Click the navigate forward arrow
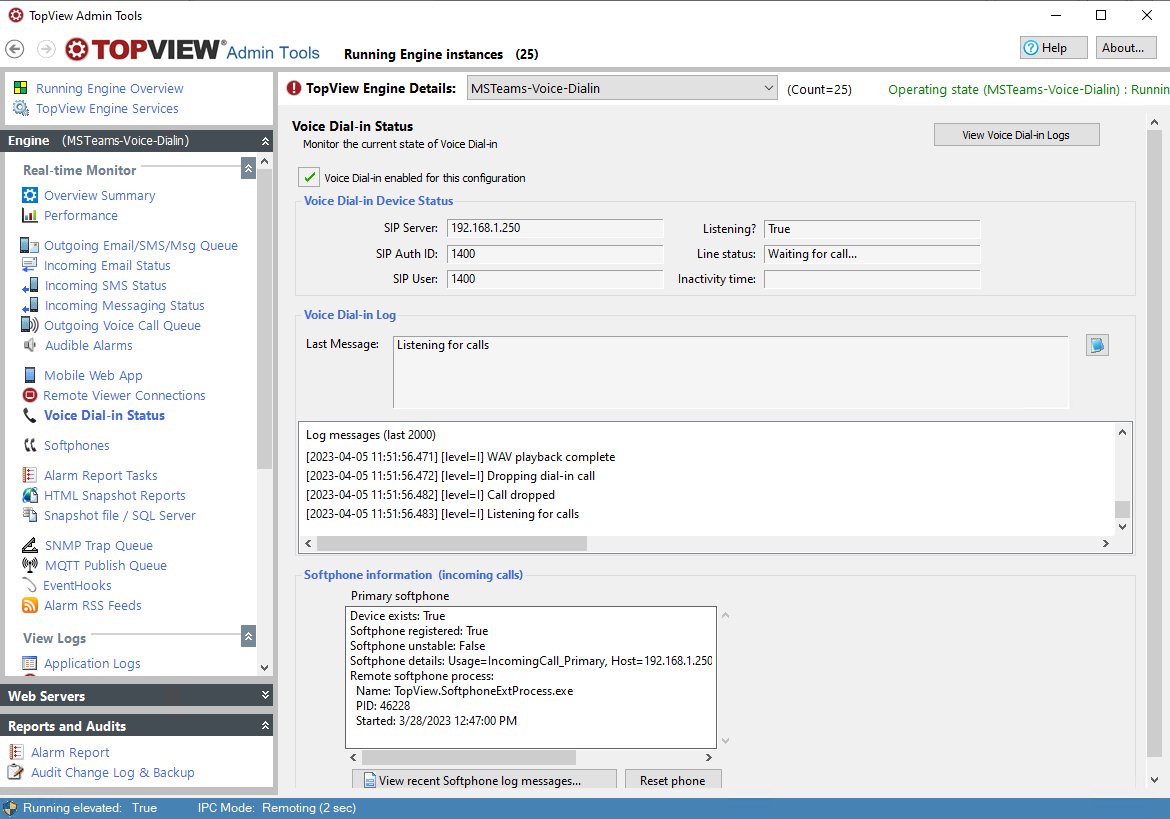The image size is (1170, 819). coord(46,49)
